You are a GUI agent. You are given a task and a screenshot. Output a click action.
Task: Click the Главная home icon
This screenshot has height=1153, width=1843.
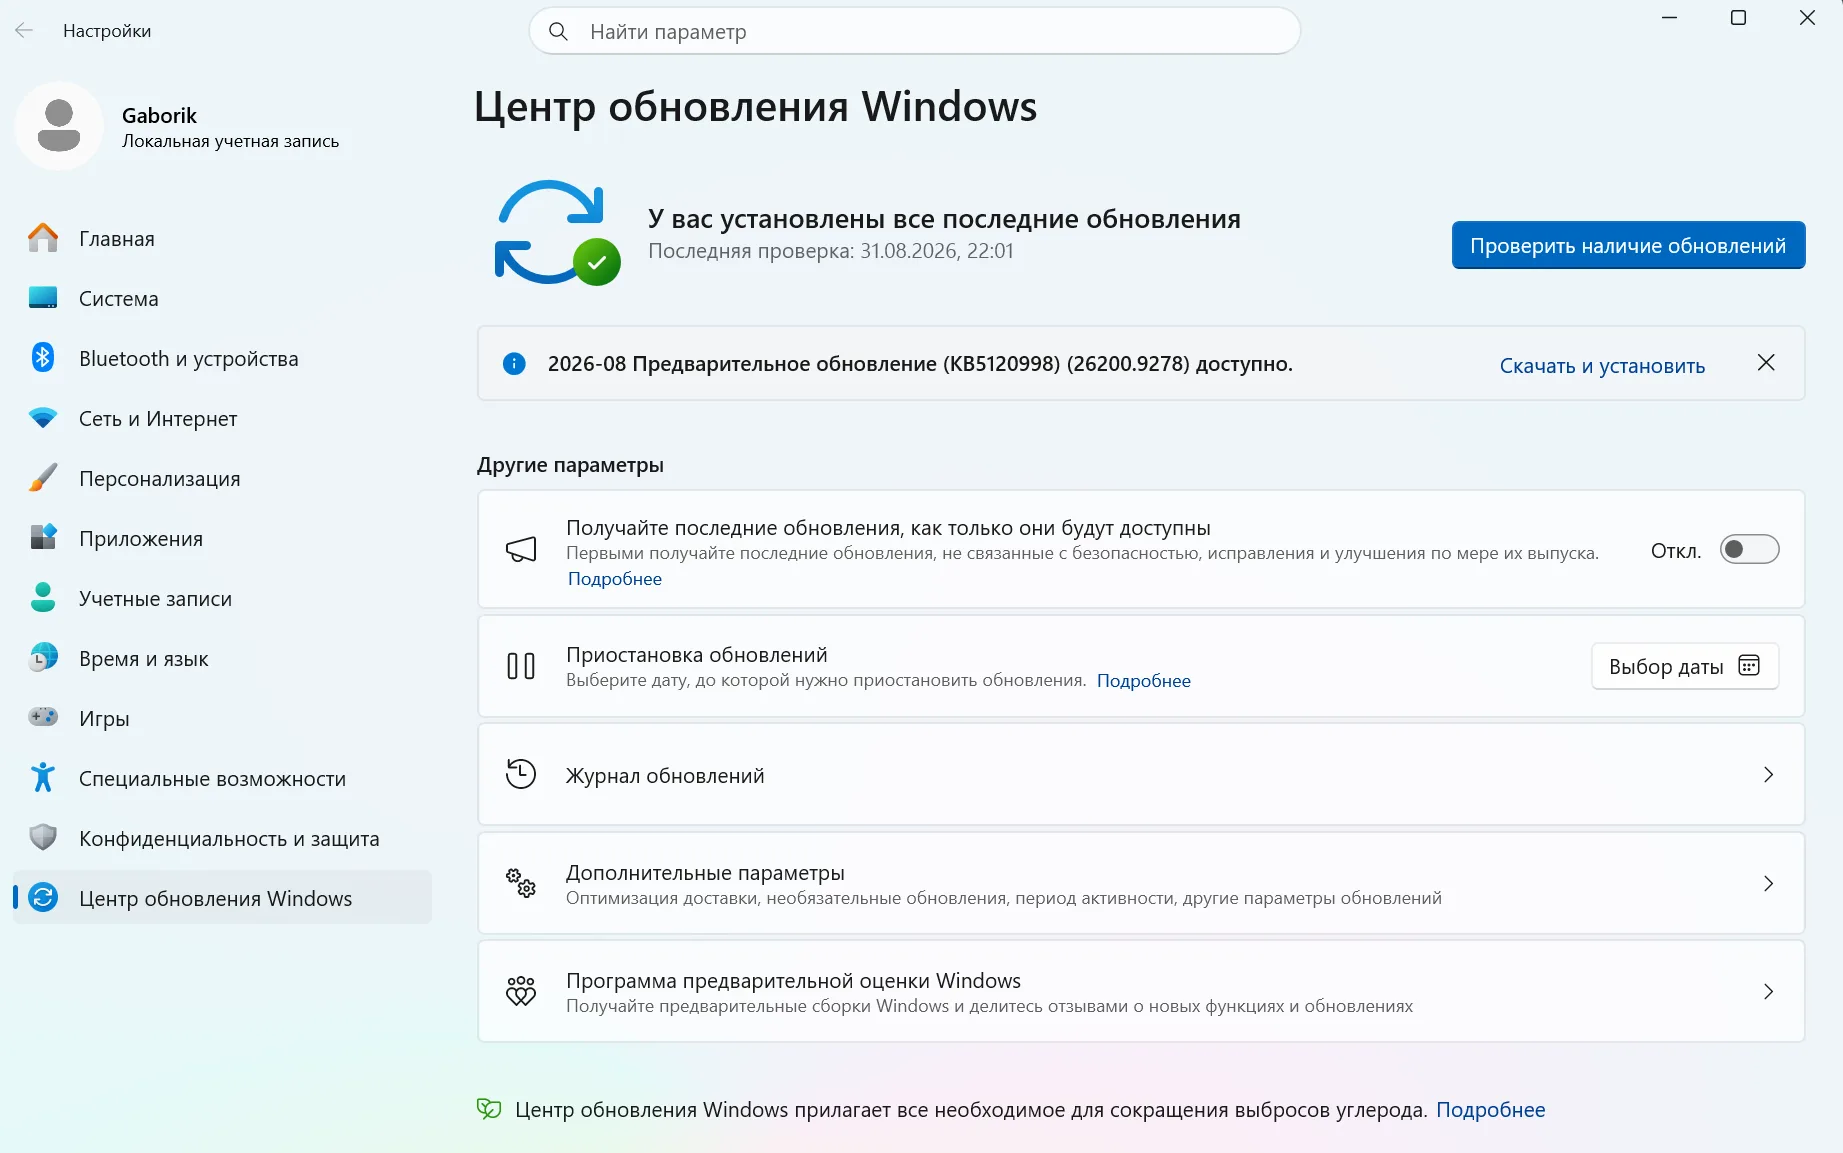point(43,238)
